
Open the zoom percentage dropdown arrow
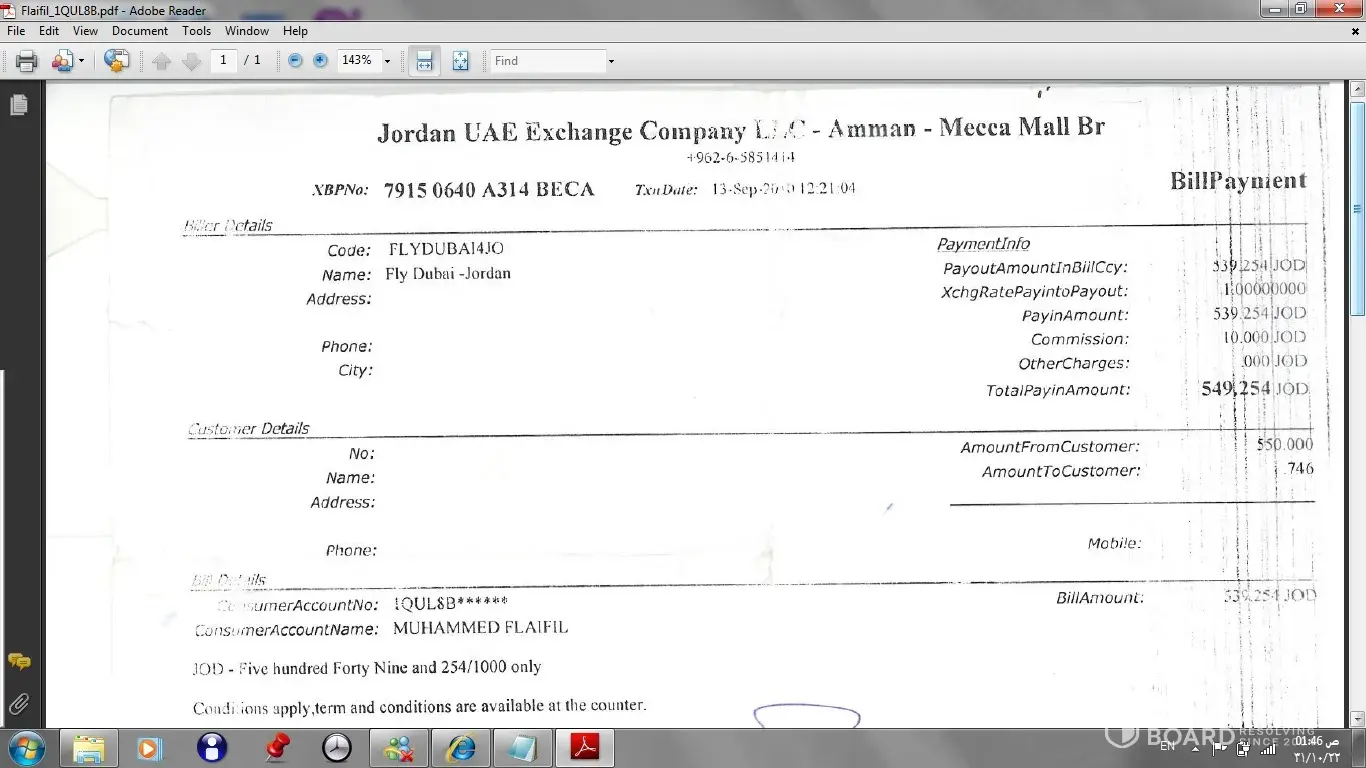(387, 61)
